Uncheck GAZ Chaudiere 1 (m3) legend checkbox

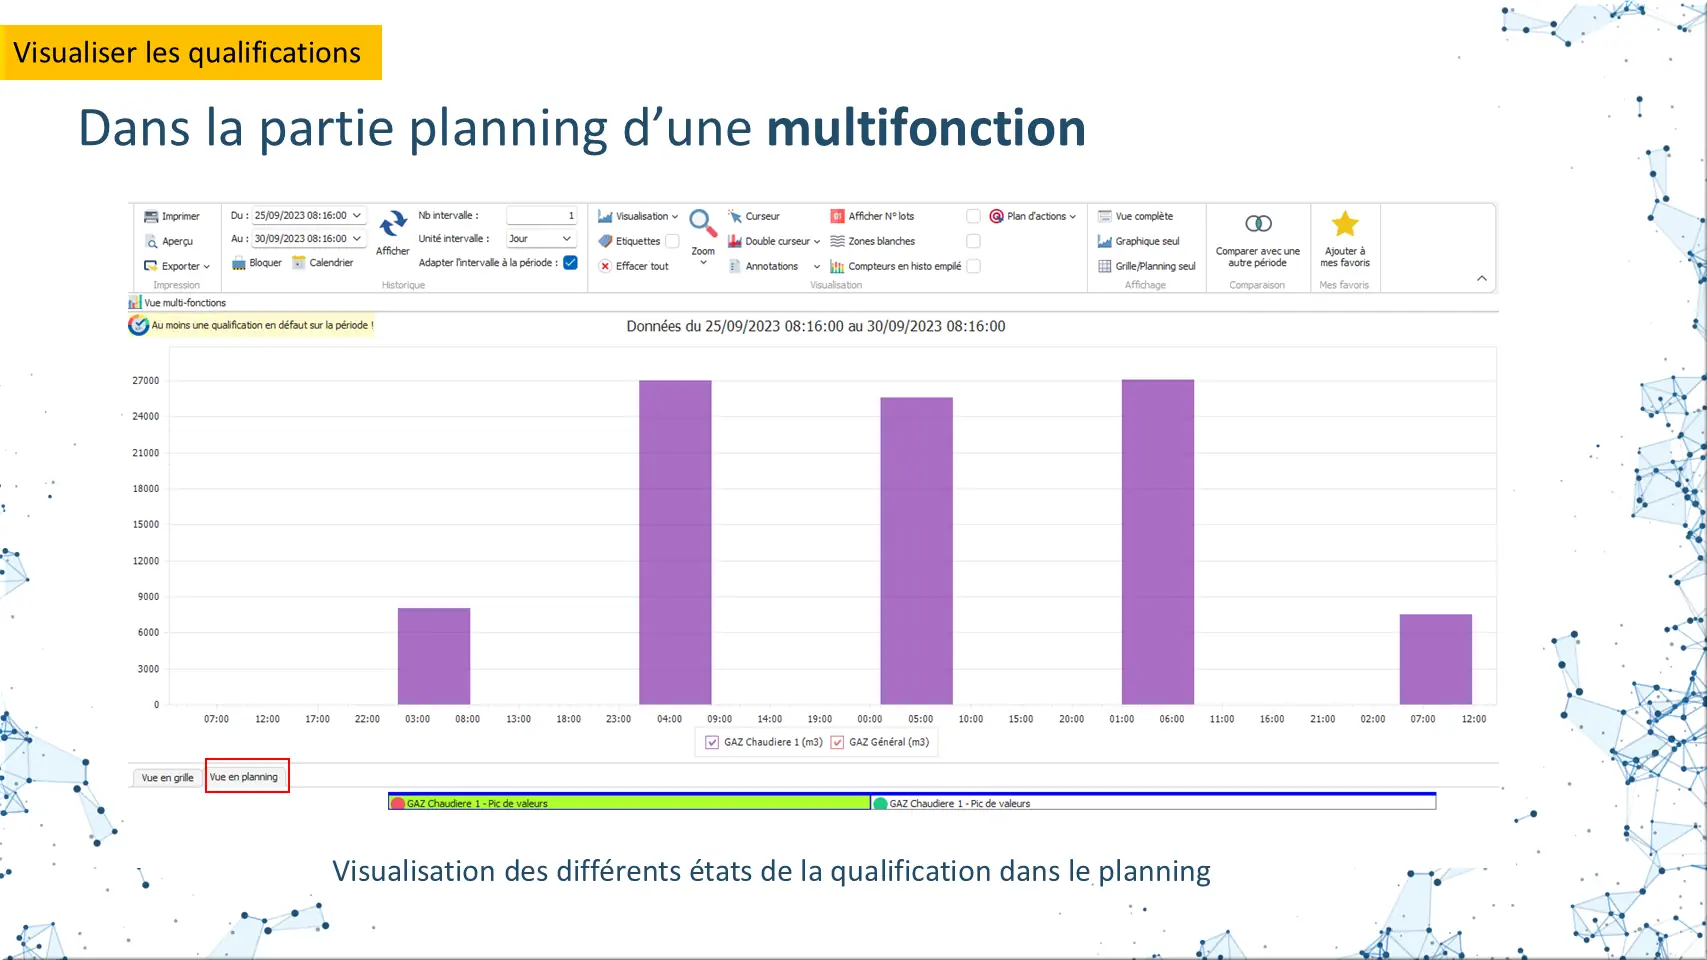(712, 742)
